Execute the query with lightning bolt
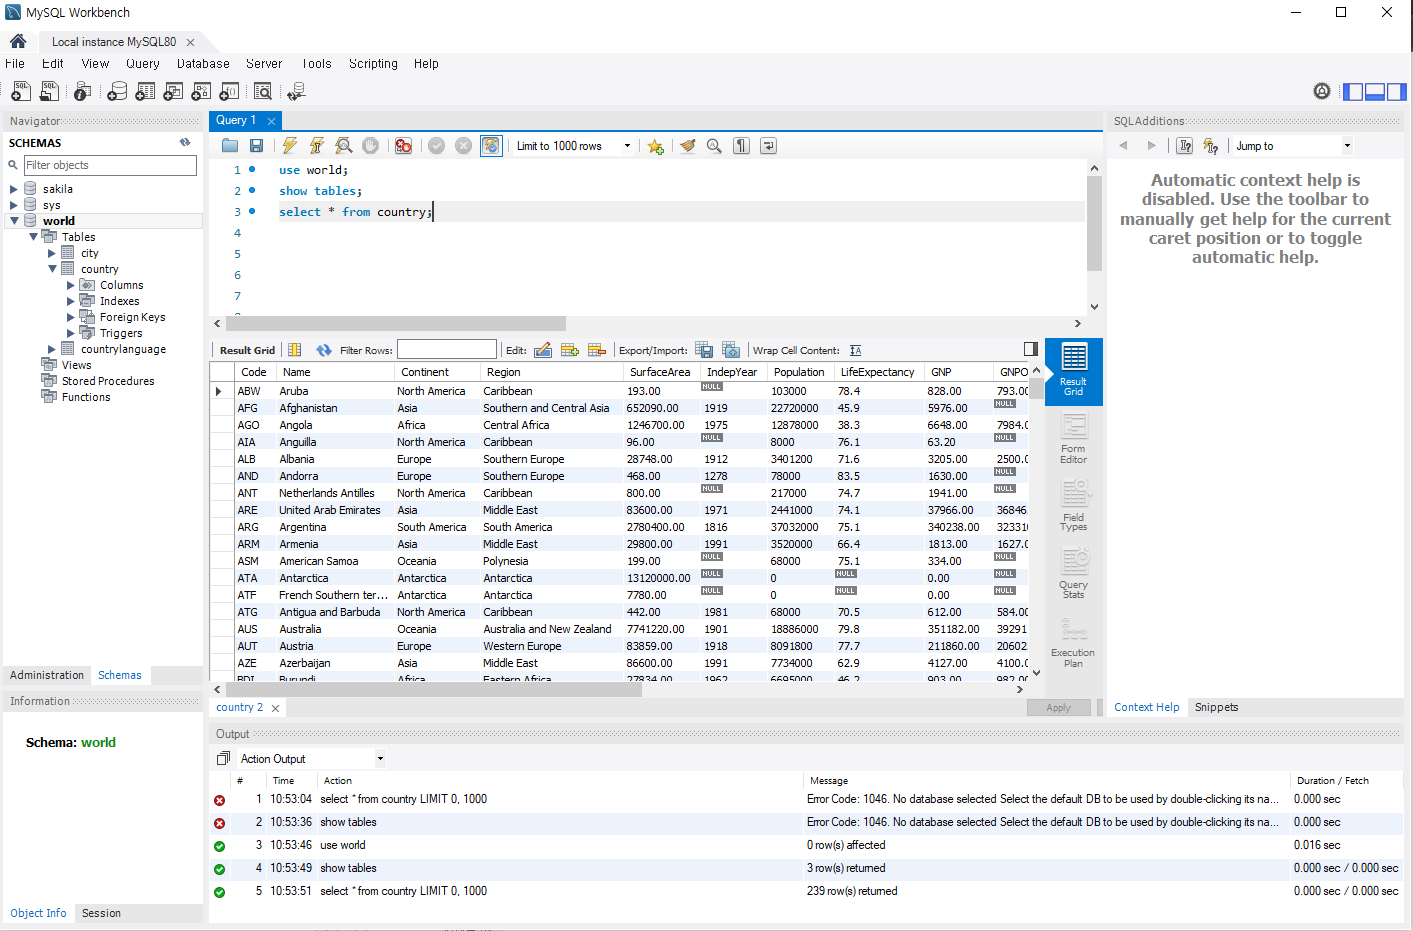 click(x=290, y=146)
